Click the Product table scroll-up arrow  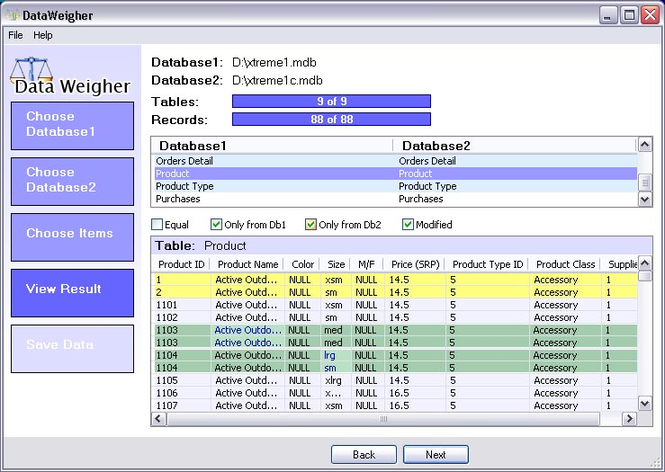pyautogui.click(x=645, y=263)
